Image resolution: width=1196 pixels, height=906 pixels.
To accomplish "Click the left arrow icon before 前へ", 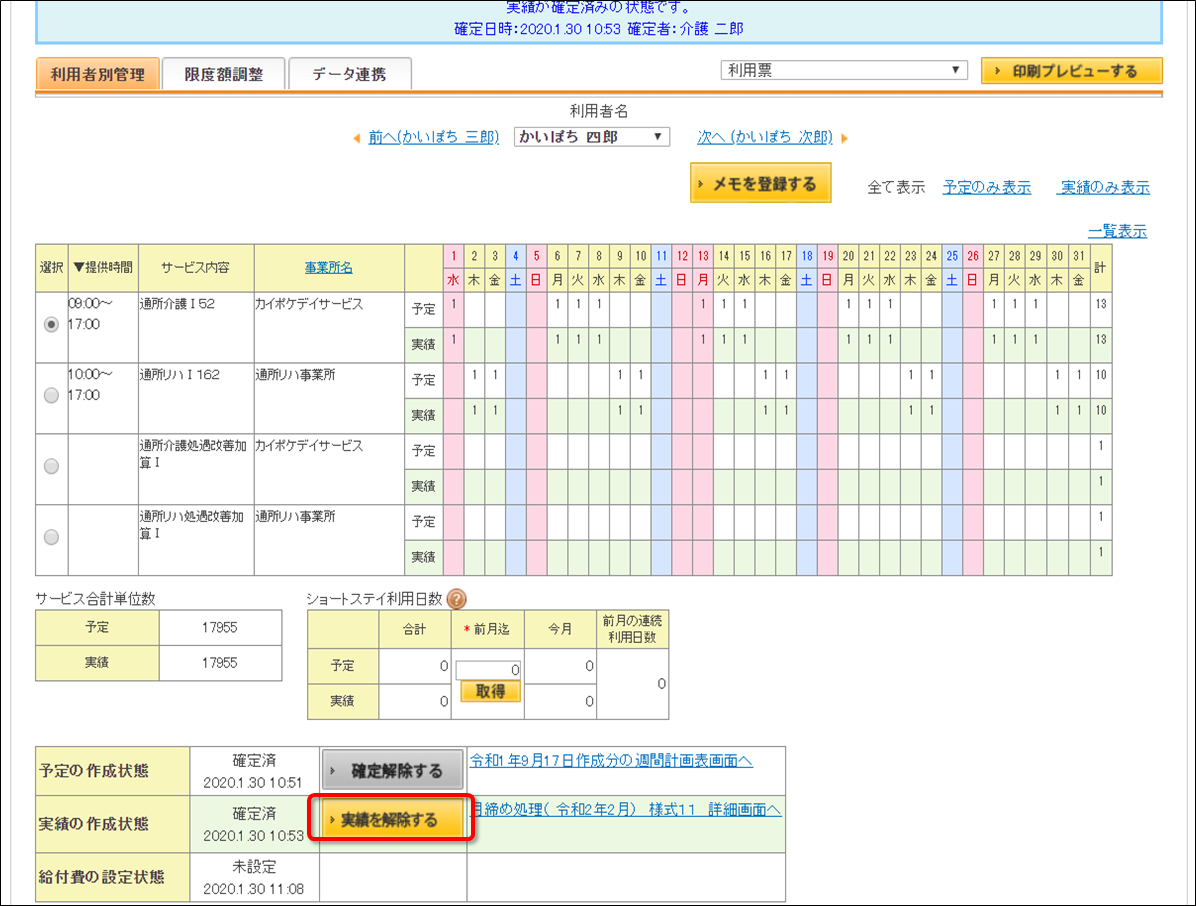I will click(357, 138).
